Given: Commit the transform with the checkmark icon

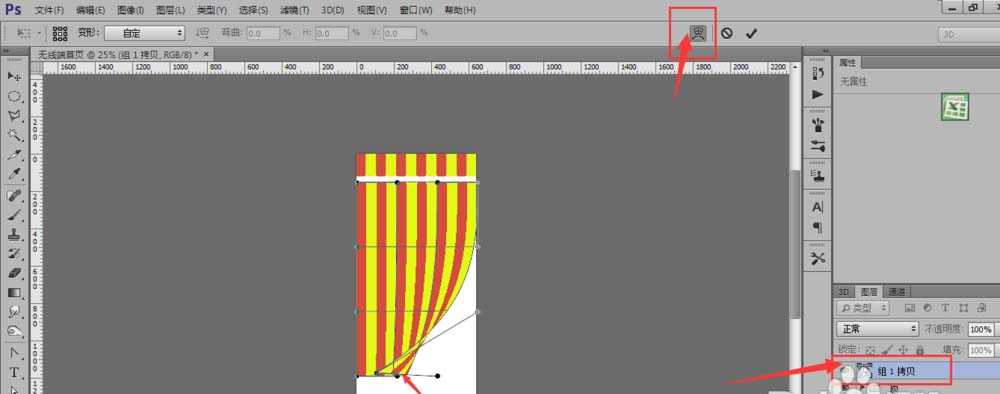Looking at the screenshot, I should 751,33.
